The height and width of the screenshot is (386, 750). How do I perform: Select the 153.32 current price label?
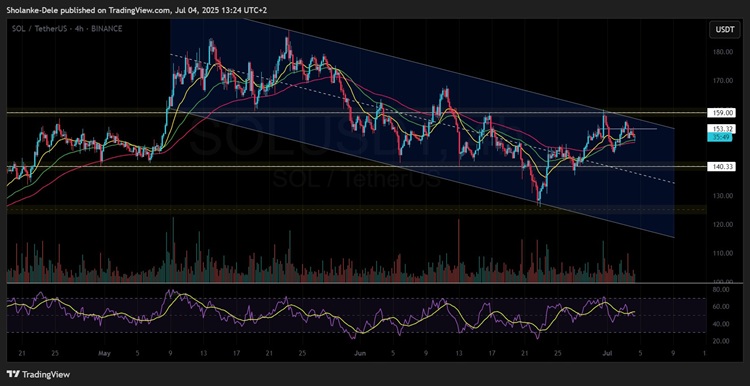click(x=722, y=129)
